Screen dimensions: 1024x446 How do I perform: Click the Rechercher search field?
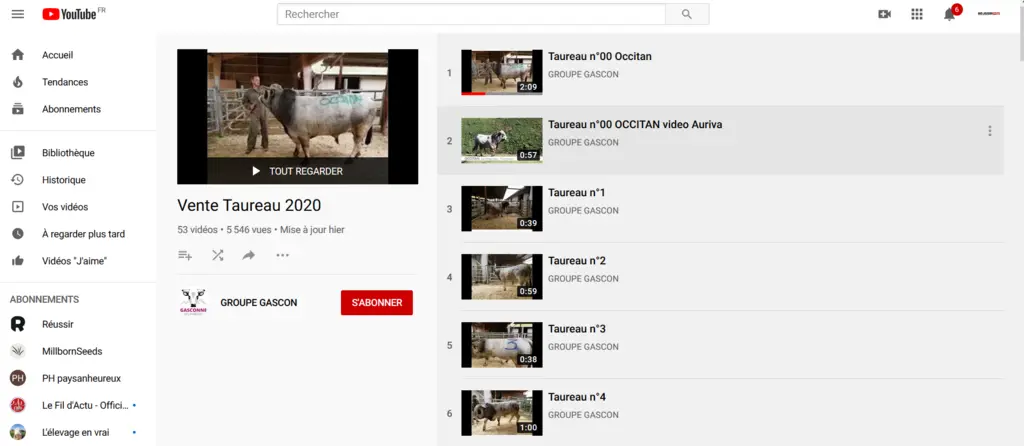click(x=471, y=14)
